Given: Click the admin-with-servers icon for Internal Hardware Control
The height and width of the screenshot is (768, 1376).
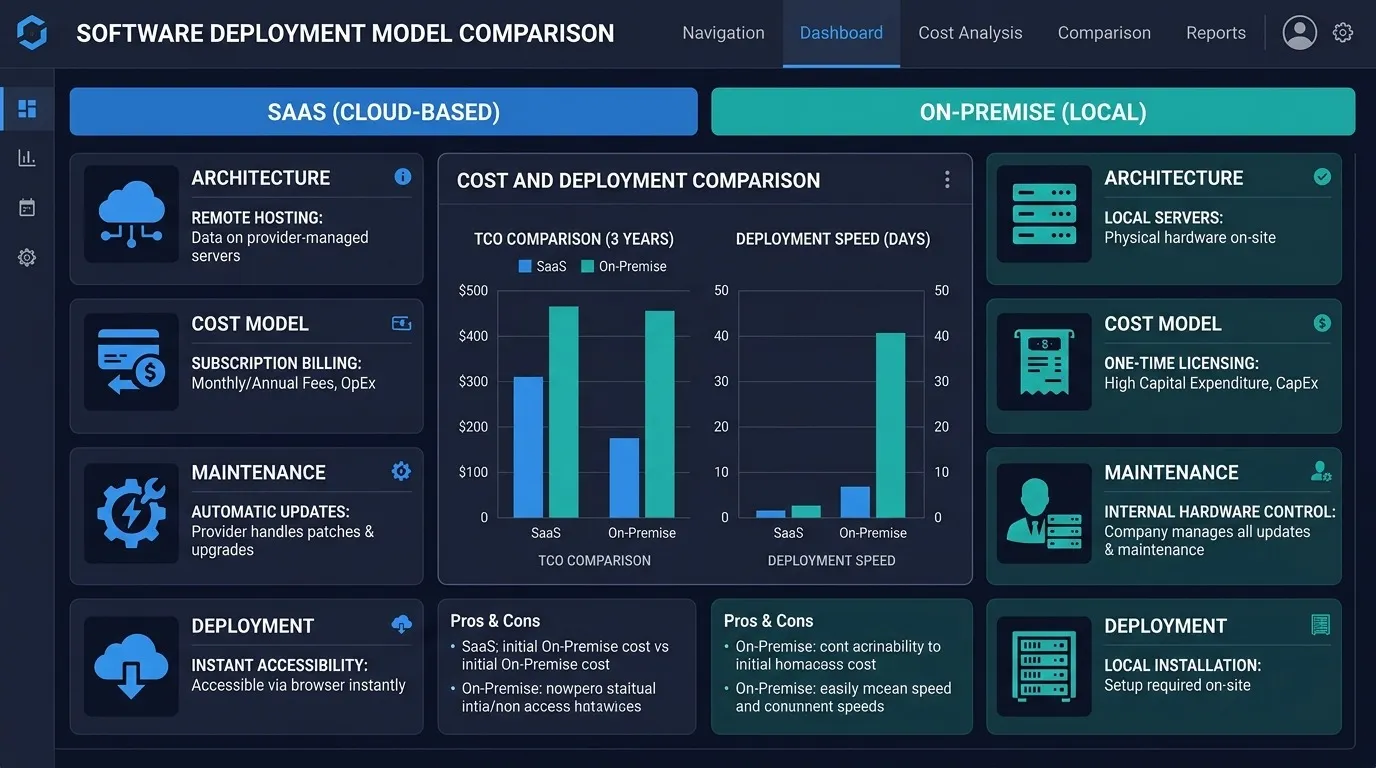Looking at the screenshot, I should pyautogui.click(x=1044, y=512).
